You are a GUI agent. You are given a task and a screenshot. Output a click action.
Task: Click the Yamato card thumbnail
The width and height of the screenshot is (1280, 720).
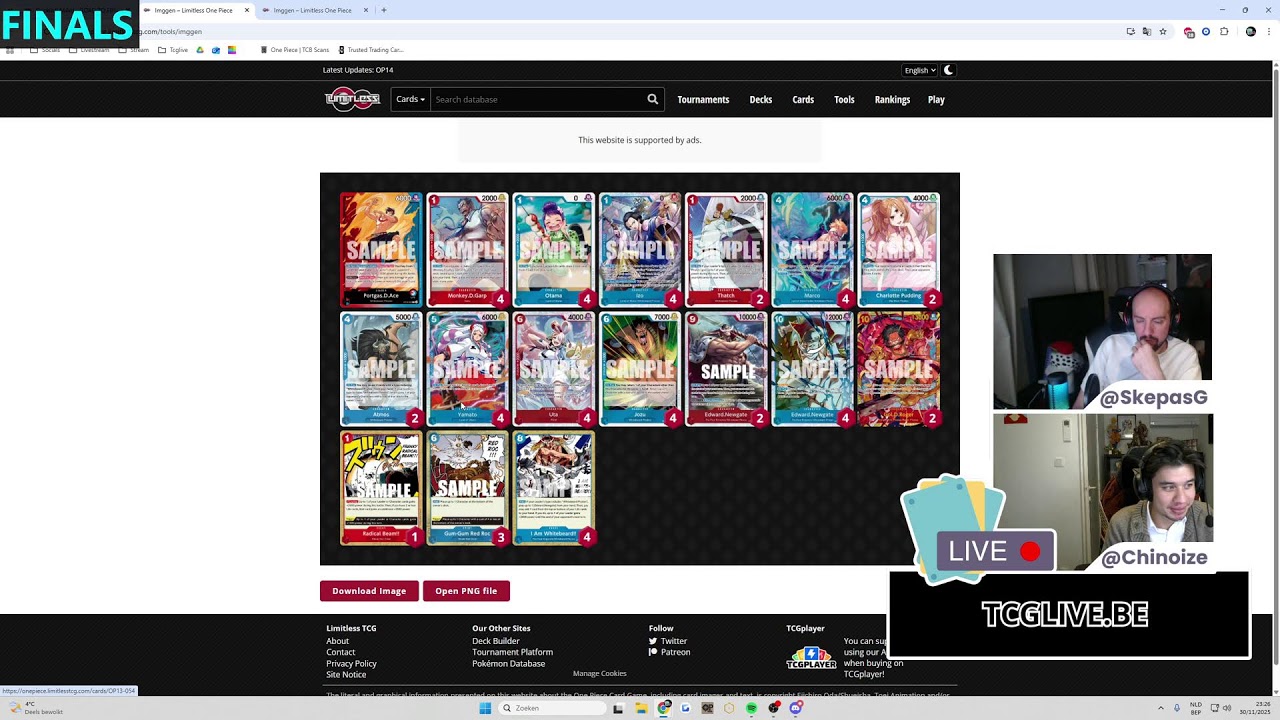click(467, 368)
